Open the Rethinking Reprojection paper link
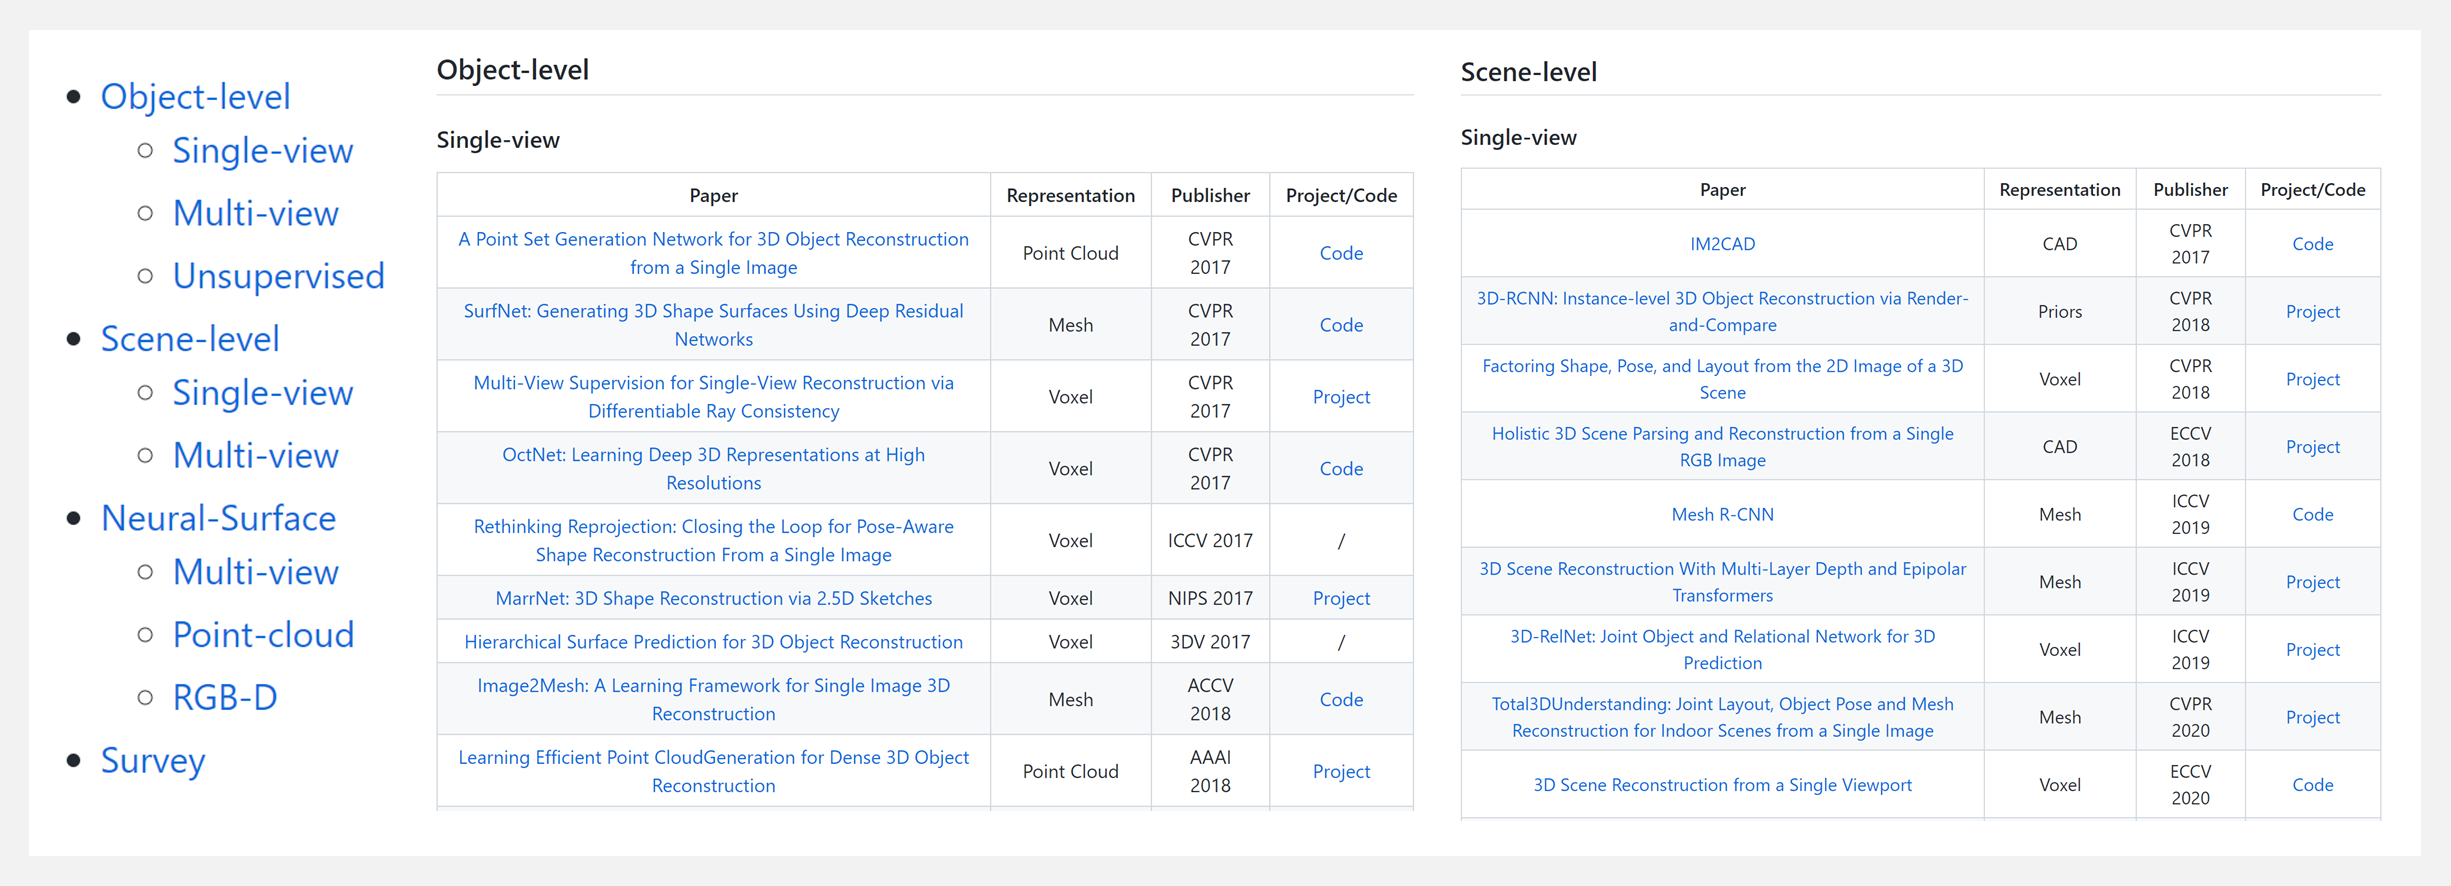 pos(713,541)
